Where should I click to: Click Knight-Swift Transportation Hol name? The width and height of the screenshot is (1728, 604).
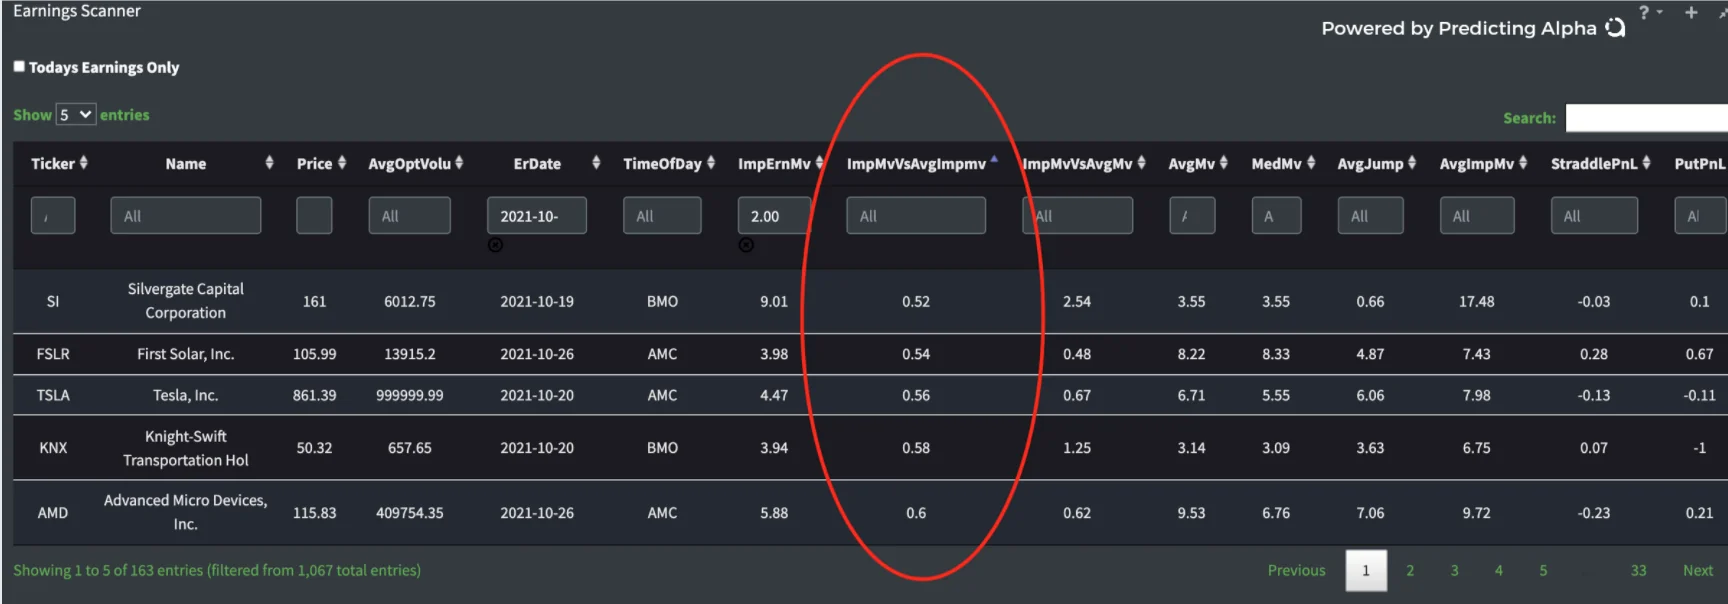point(186,448)
